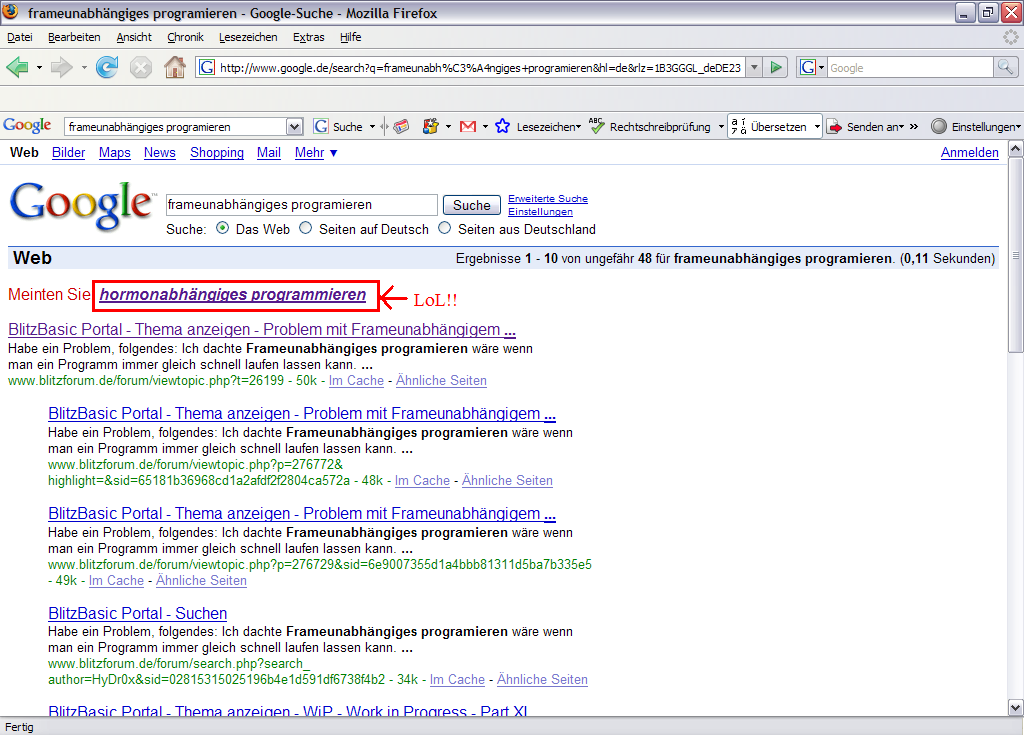Select the 'Das Web' radio option
The width and height of the screenshot is (1024, 735).
[223, 229]
